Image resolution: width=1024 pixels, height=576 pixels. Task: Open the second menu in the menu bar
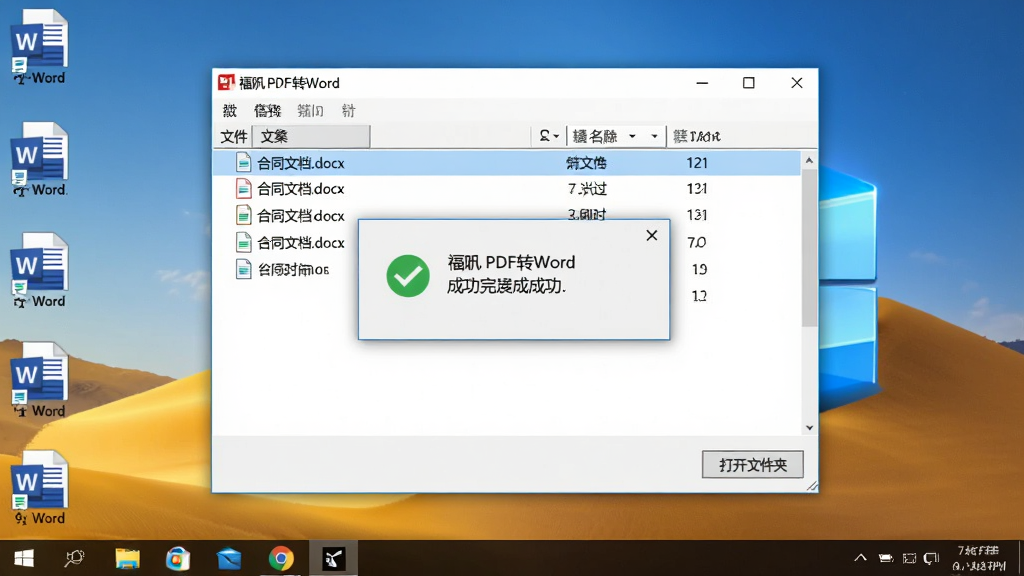[267, 110]
